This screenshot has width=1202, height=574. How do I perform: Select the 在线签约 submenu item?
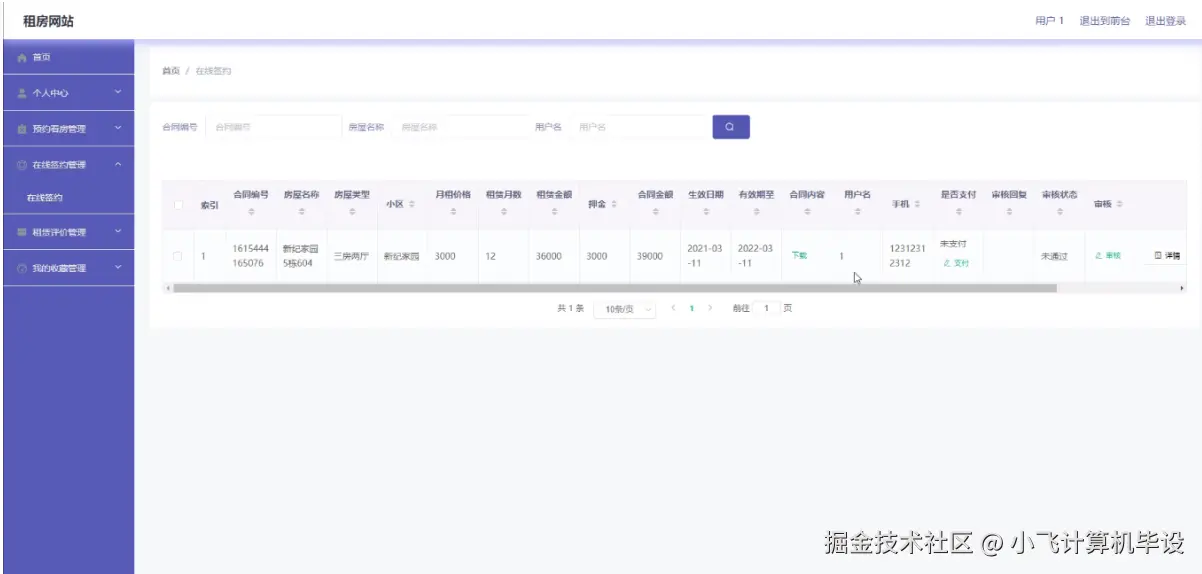click(67, 198)
